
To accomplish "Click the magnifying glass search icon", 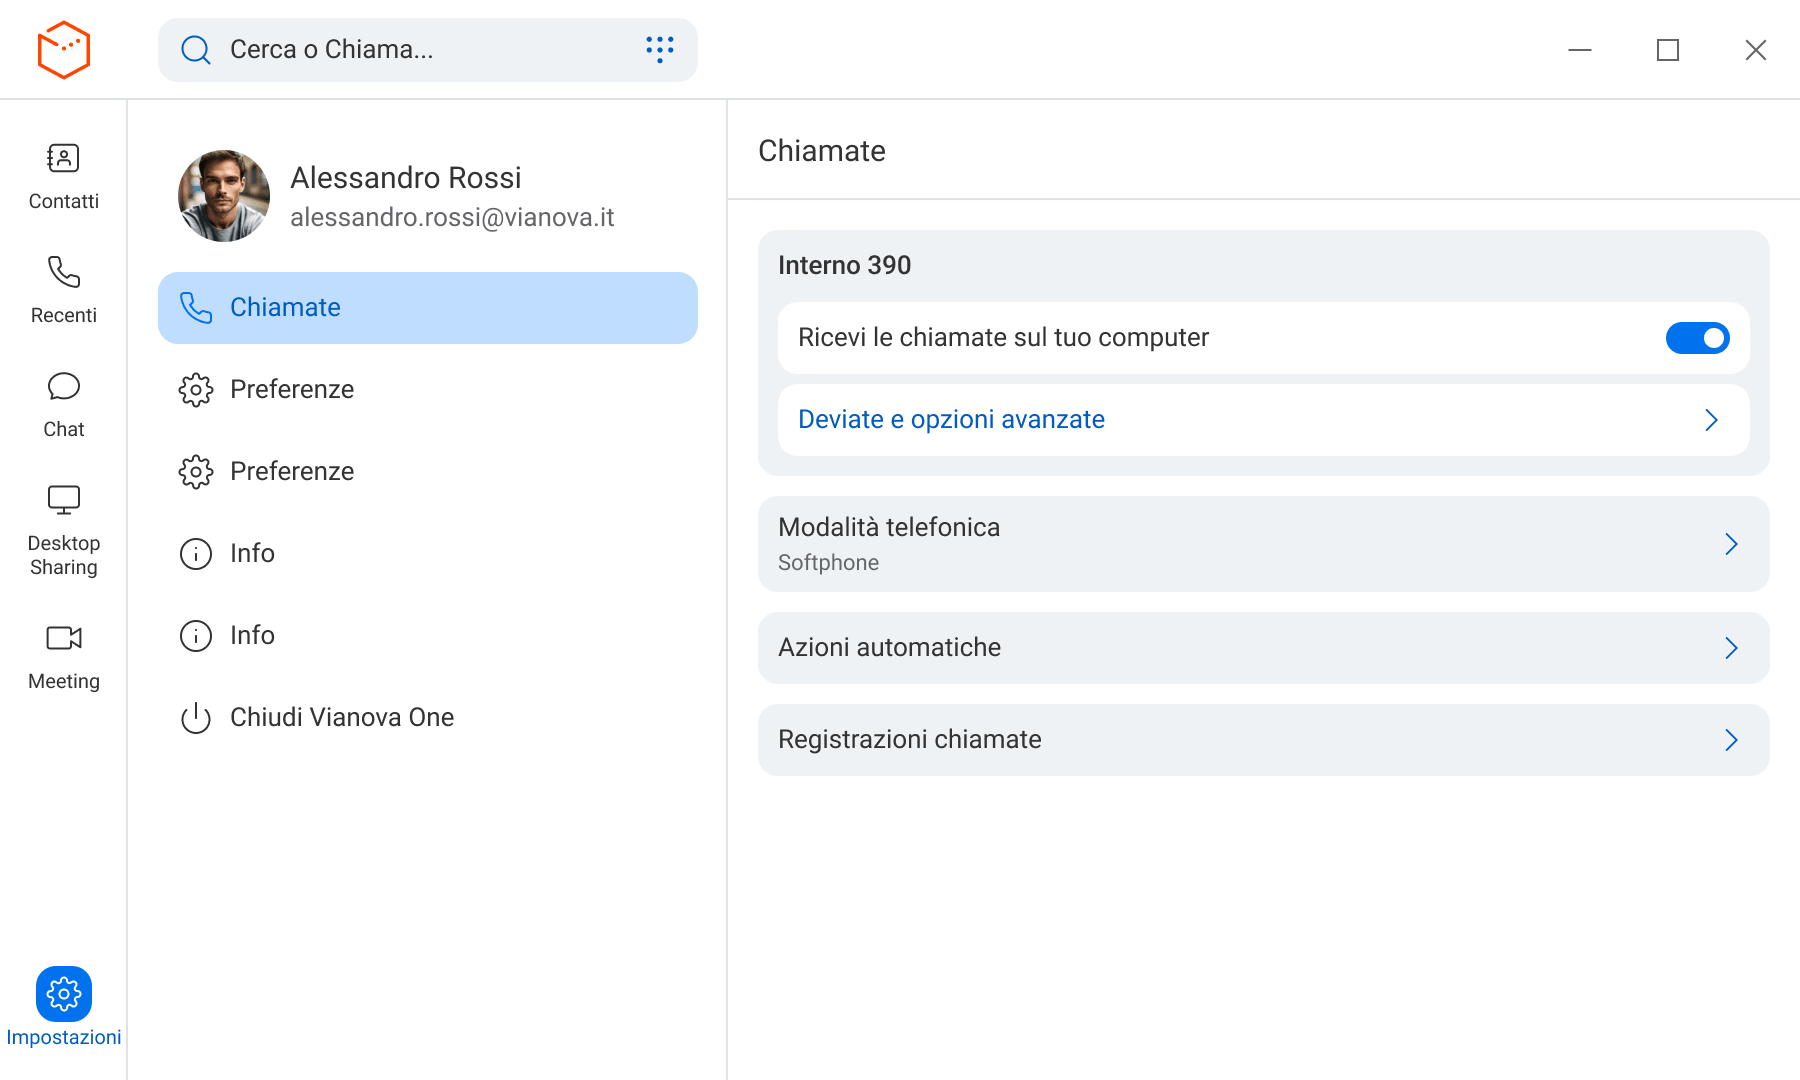I will pyautogui.click(x=196, y=50).
